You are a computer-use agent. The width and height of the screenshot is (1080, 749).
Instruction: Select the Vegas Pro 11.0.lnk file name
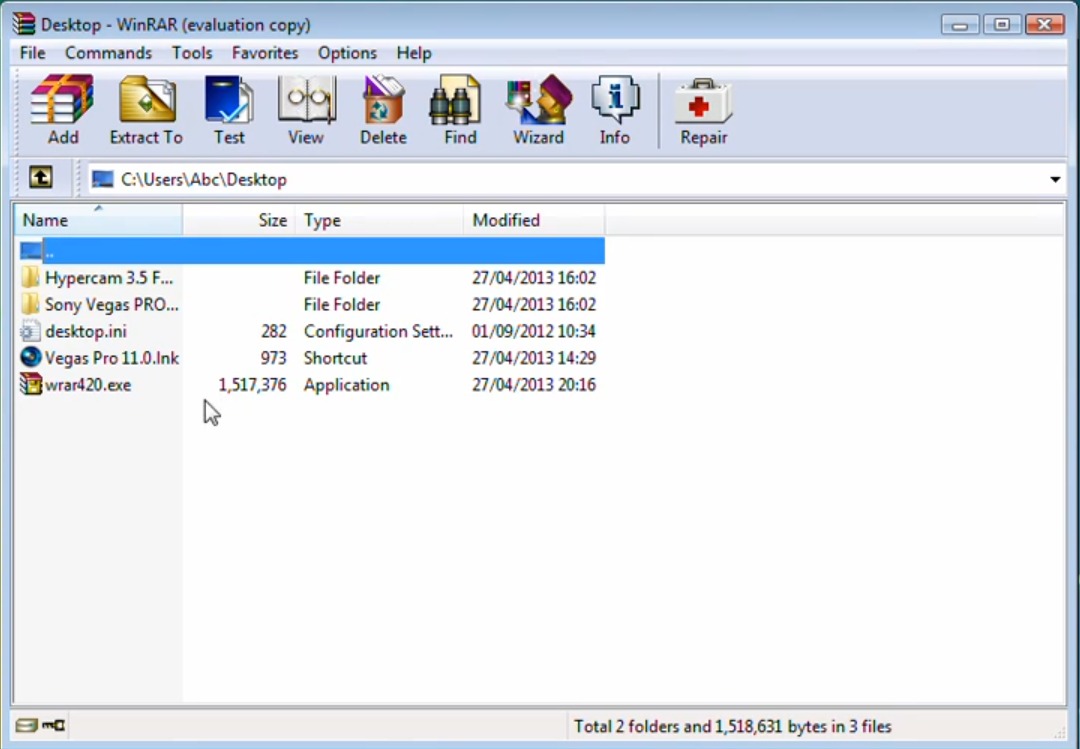112,358
